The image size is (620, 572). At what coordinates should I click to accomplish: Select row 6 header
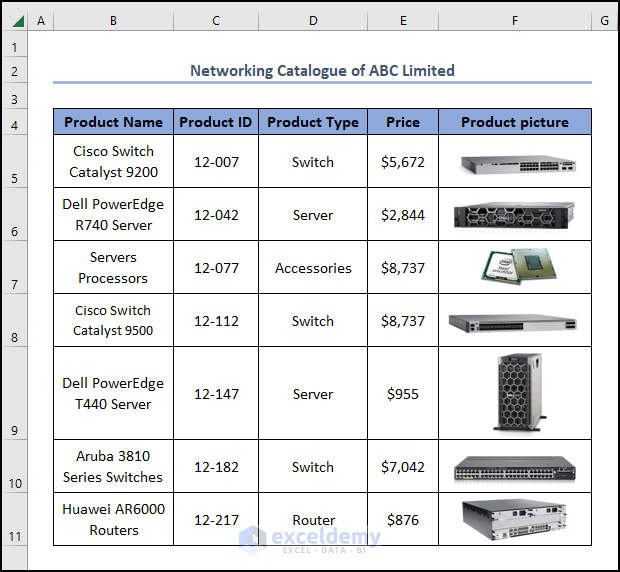(x=15, y=215)
